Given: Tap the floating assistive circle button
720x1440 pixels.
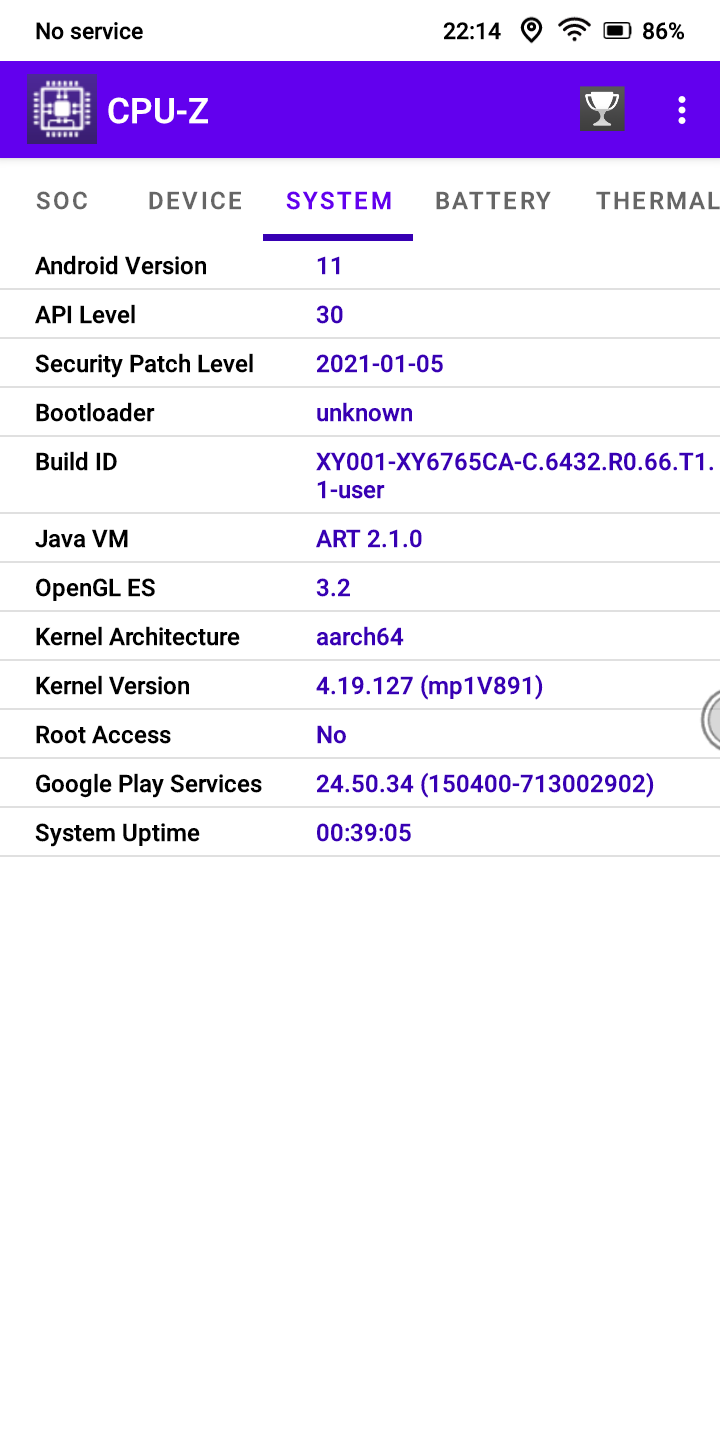Looking at the screenshot, I should click(x=711, y=720).
